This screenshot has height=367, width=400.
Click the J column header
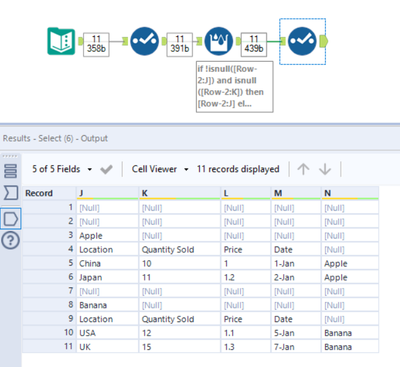click(x=107, y=193)
